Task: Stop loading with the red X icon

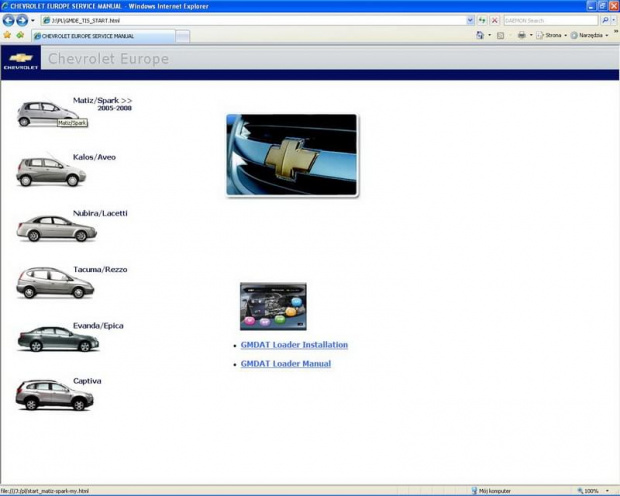Action: pos(495,20)
